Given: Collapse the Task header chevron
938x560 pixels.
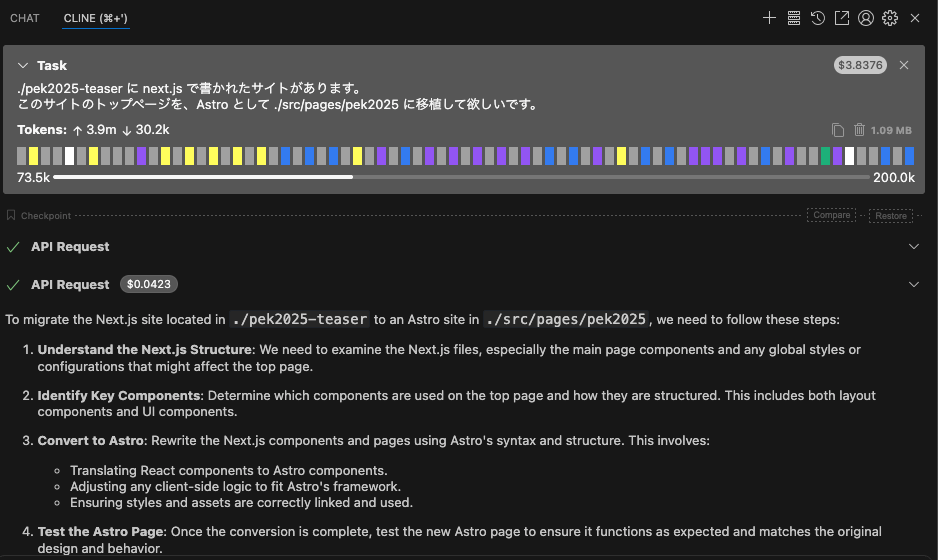Looking at the screenshot, I should coord(23,66).
